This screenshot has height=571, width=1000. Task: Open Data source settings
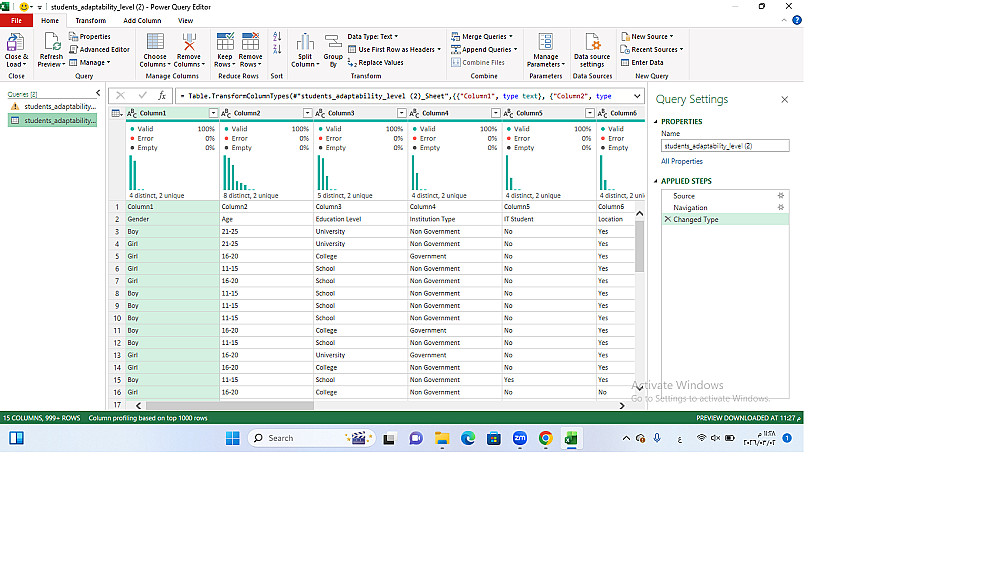(x=592, y=44)
